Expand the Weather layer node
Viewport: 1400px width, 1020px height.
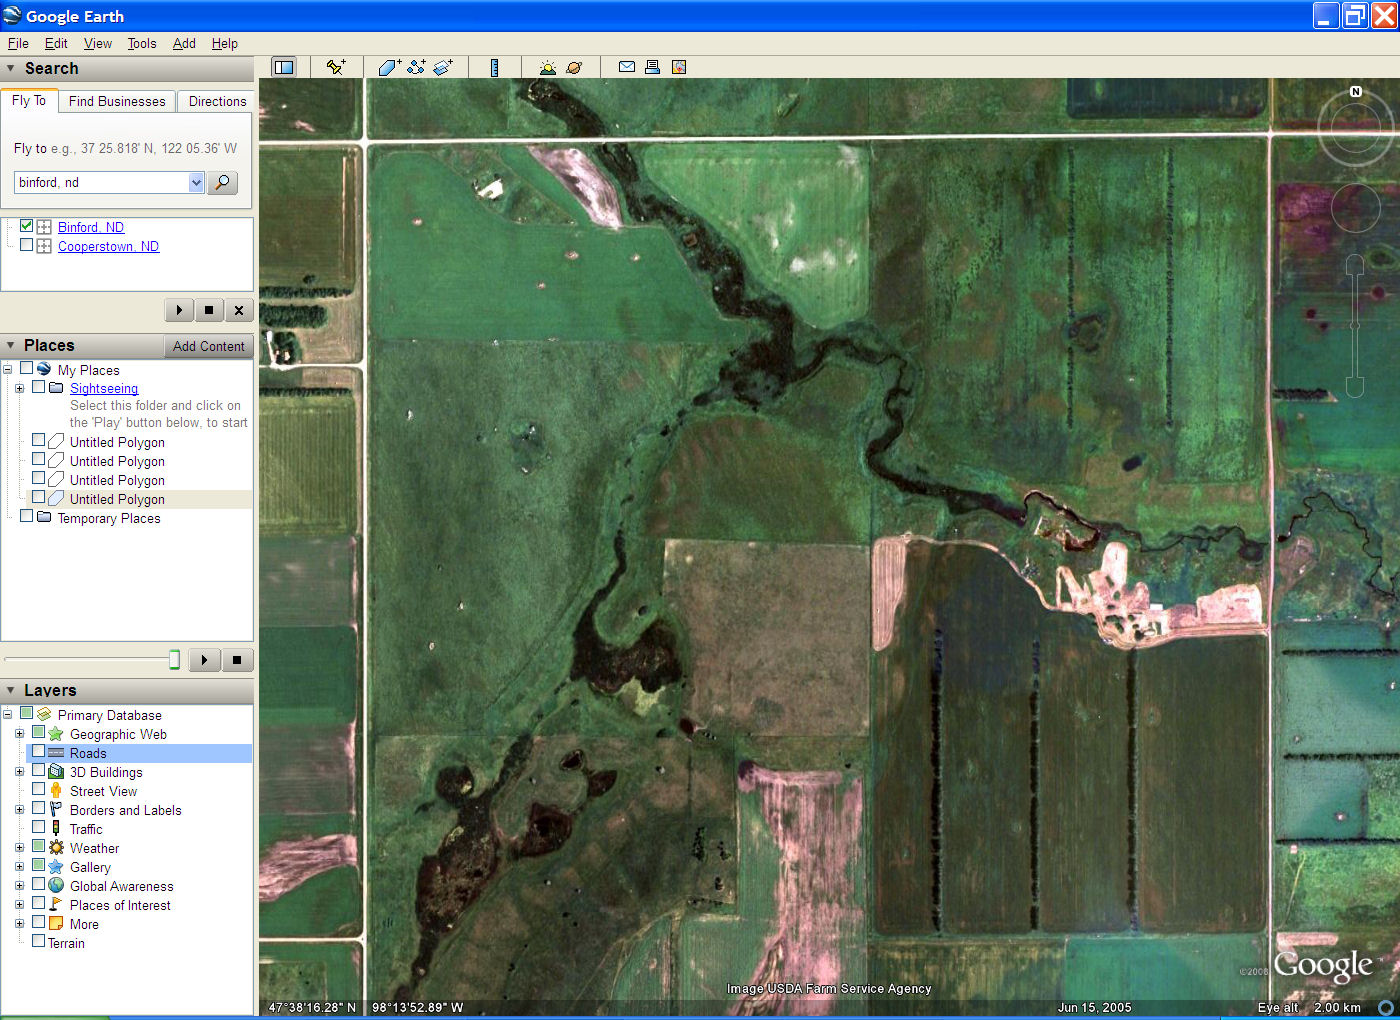(19, 848)
